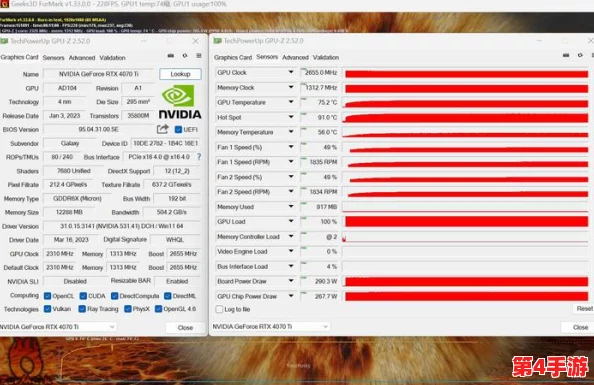594x385 pixels.
Task: Click the Lookup button
Action: 180,74
